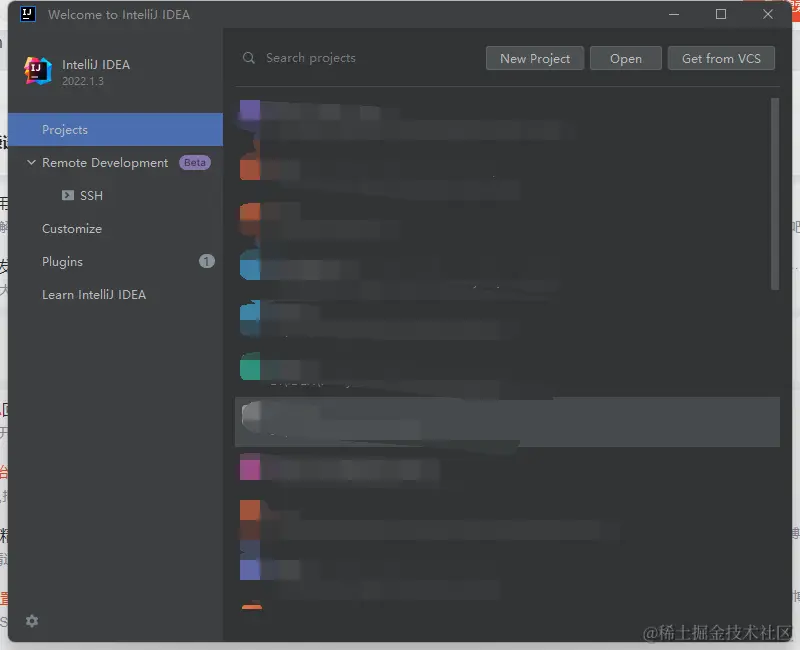The width and height of the screenshot is (800, 650).
Task: Click the project list vertical scrollbar
Action: (775, 194)
